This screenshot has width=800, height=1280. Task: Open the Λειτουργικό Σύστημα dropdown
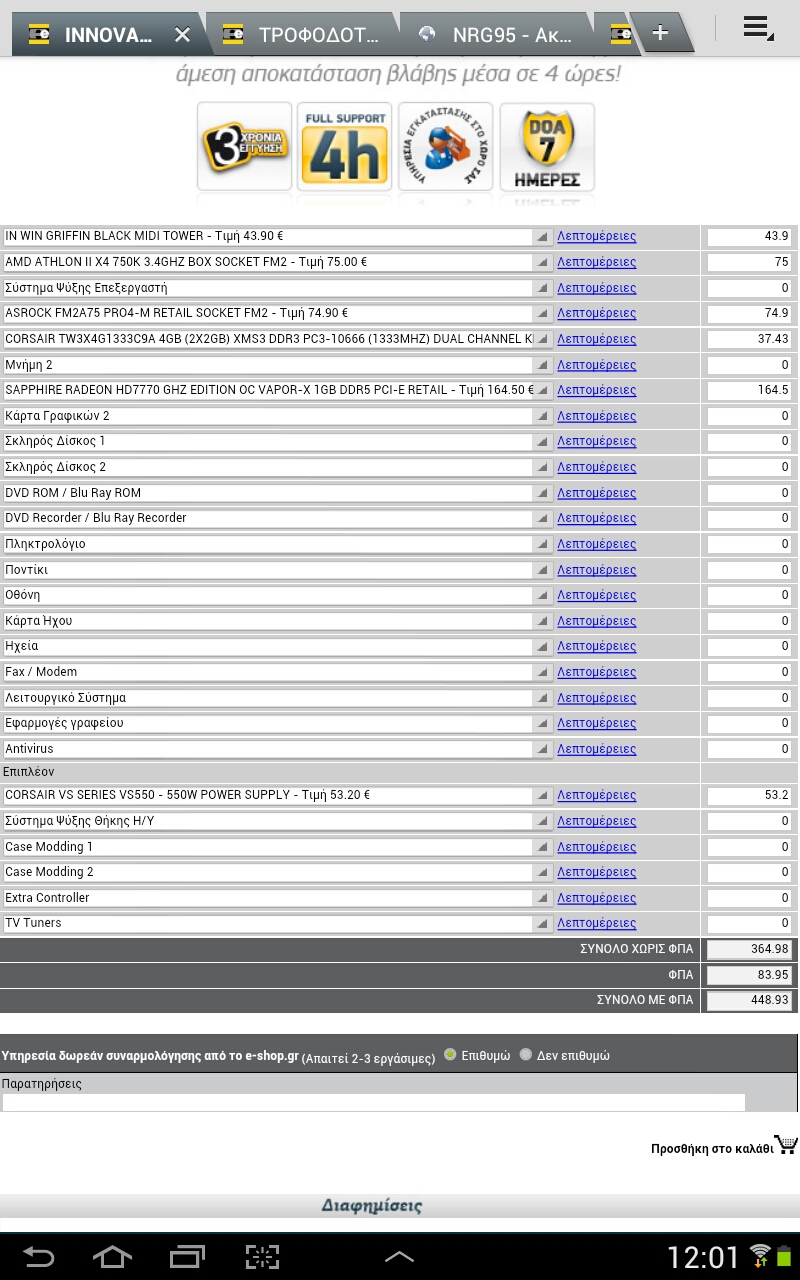[278, 698]
